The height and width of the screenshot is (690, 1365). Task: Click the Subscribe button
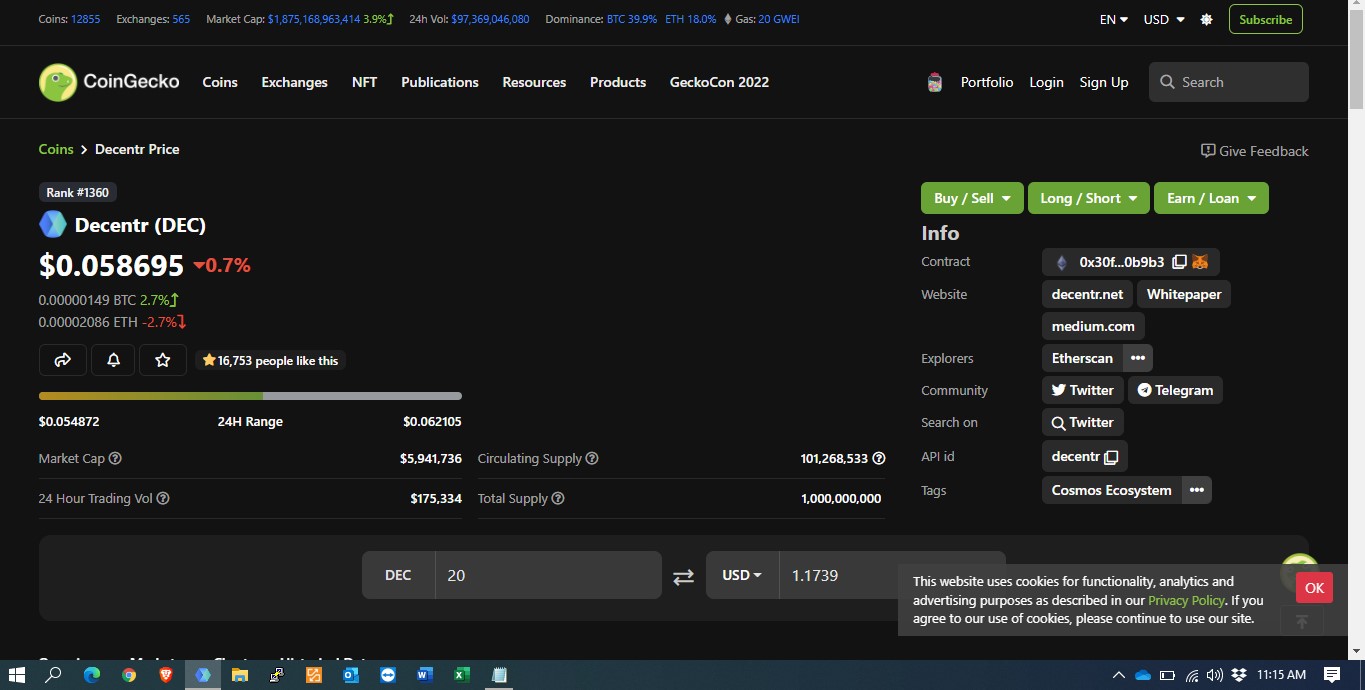pyautogui.click(x=1265, y=19)
